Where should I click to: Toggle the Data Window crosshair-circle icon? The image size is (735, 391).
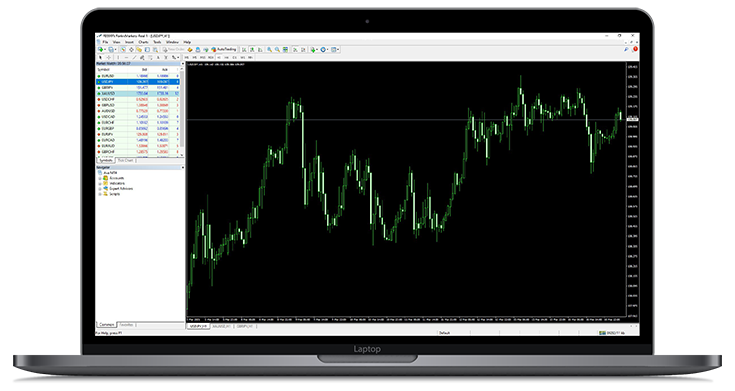pyautogui.click(x=131, y=49)
